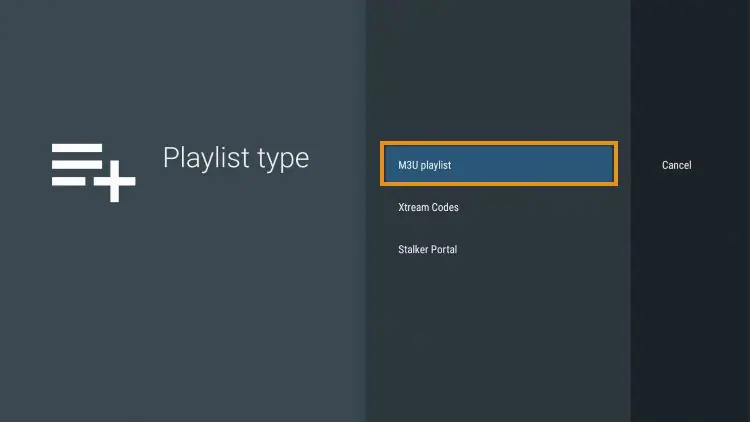Select the M3U playlist option
The width and height of the screenshot is (750, 422).
coord(498,164)
